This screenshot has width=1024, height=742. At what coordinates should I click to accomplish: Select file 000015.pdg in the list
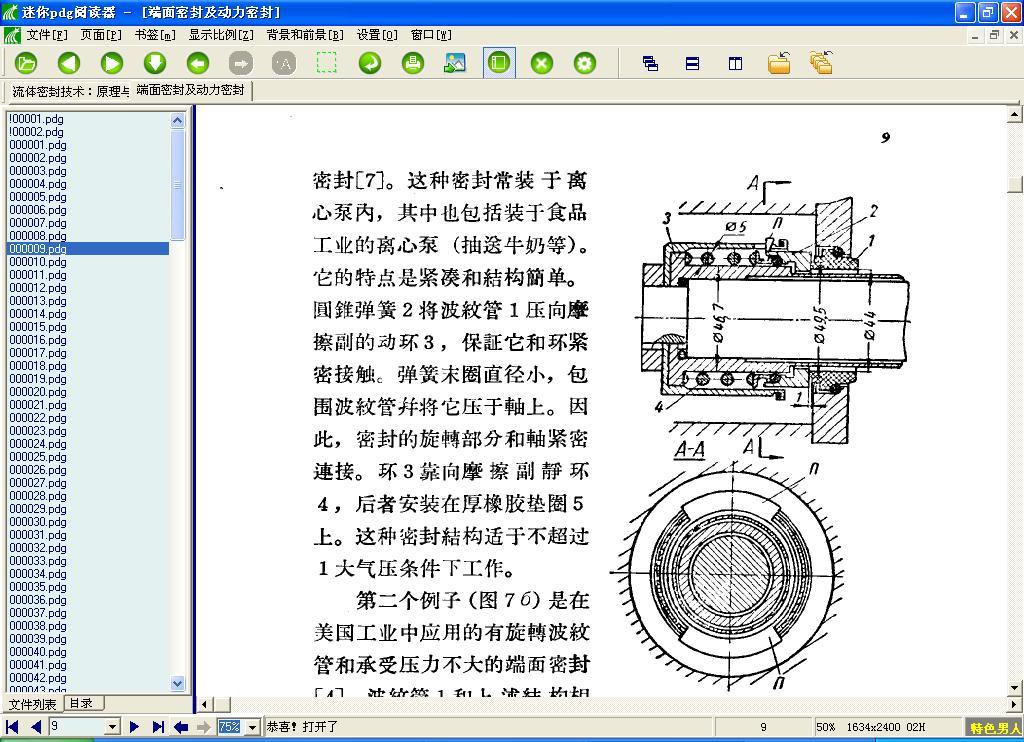click(38, 327)
